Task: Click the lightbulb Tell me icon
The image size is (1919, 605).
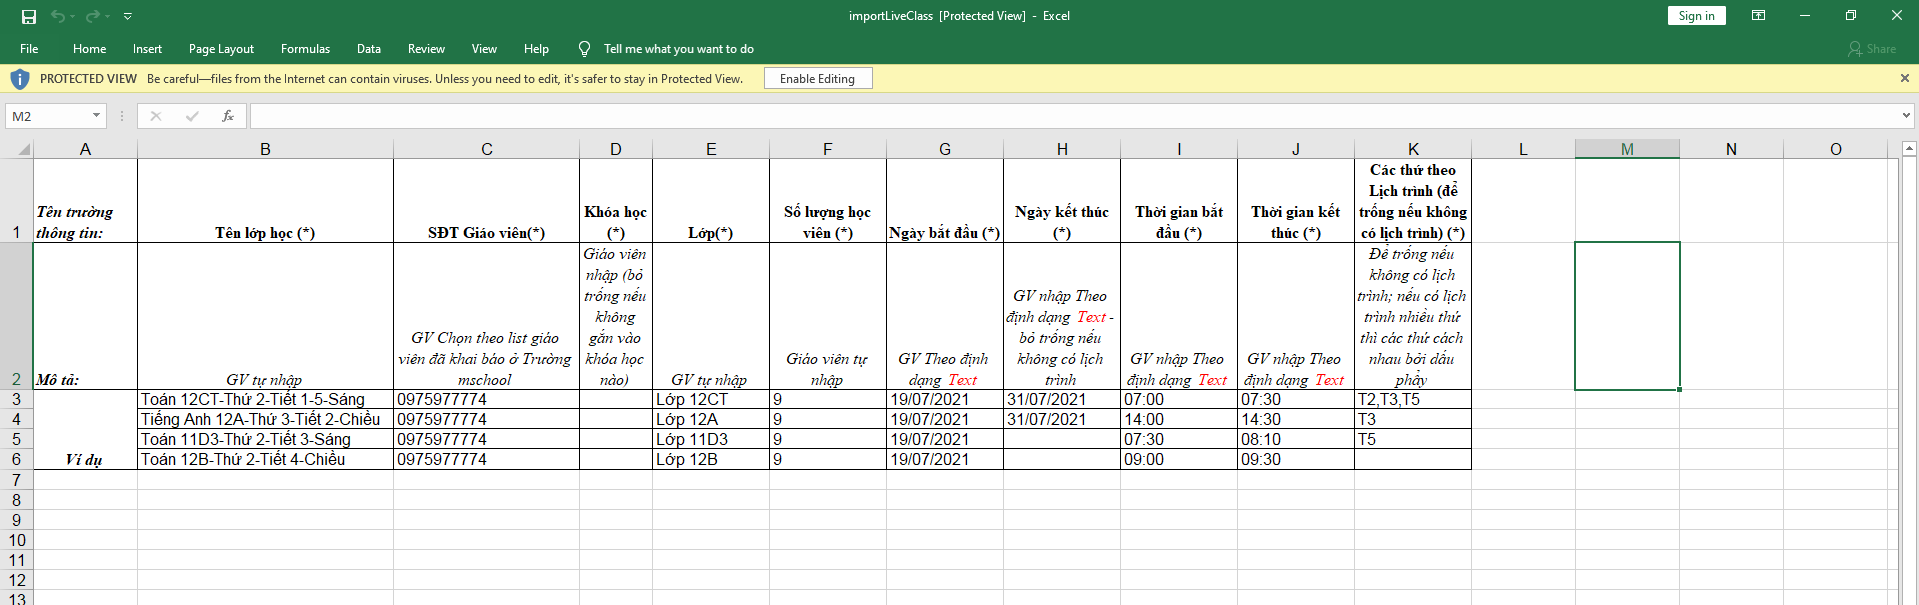Action: click(x=584, y=48)
